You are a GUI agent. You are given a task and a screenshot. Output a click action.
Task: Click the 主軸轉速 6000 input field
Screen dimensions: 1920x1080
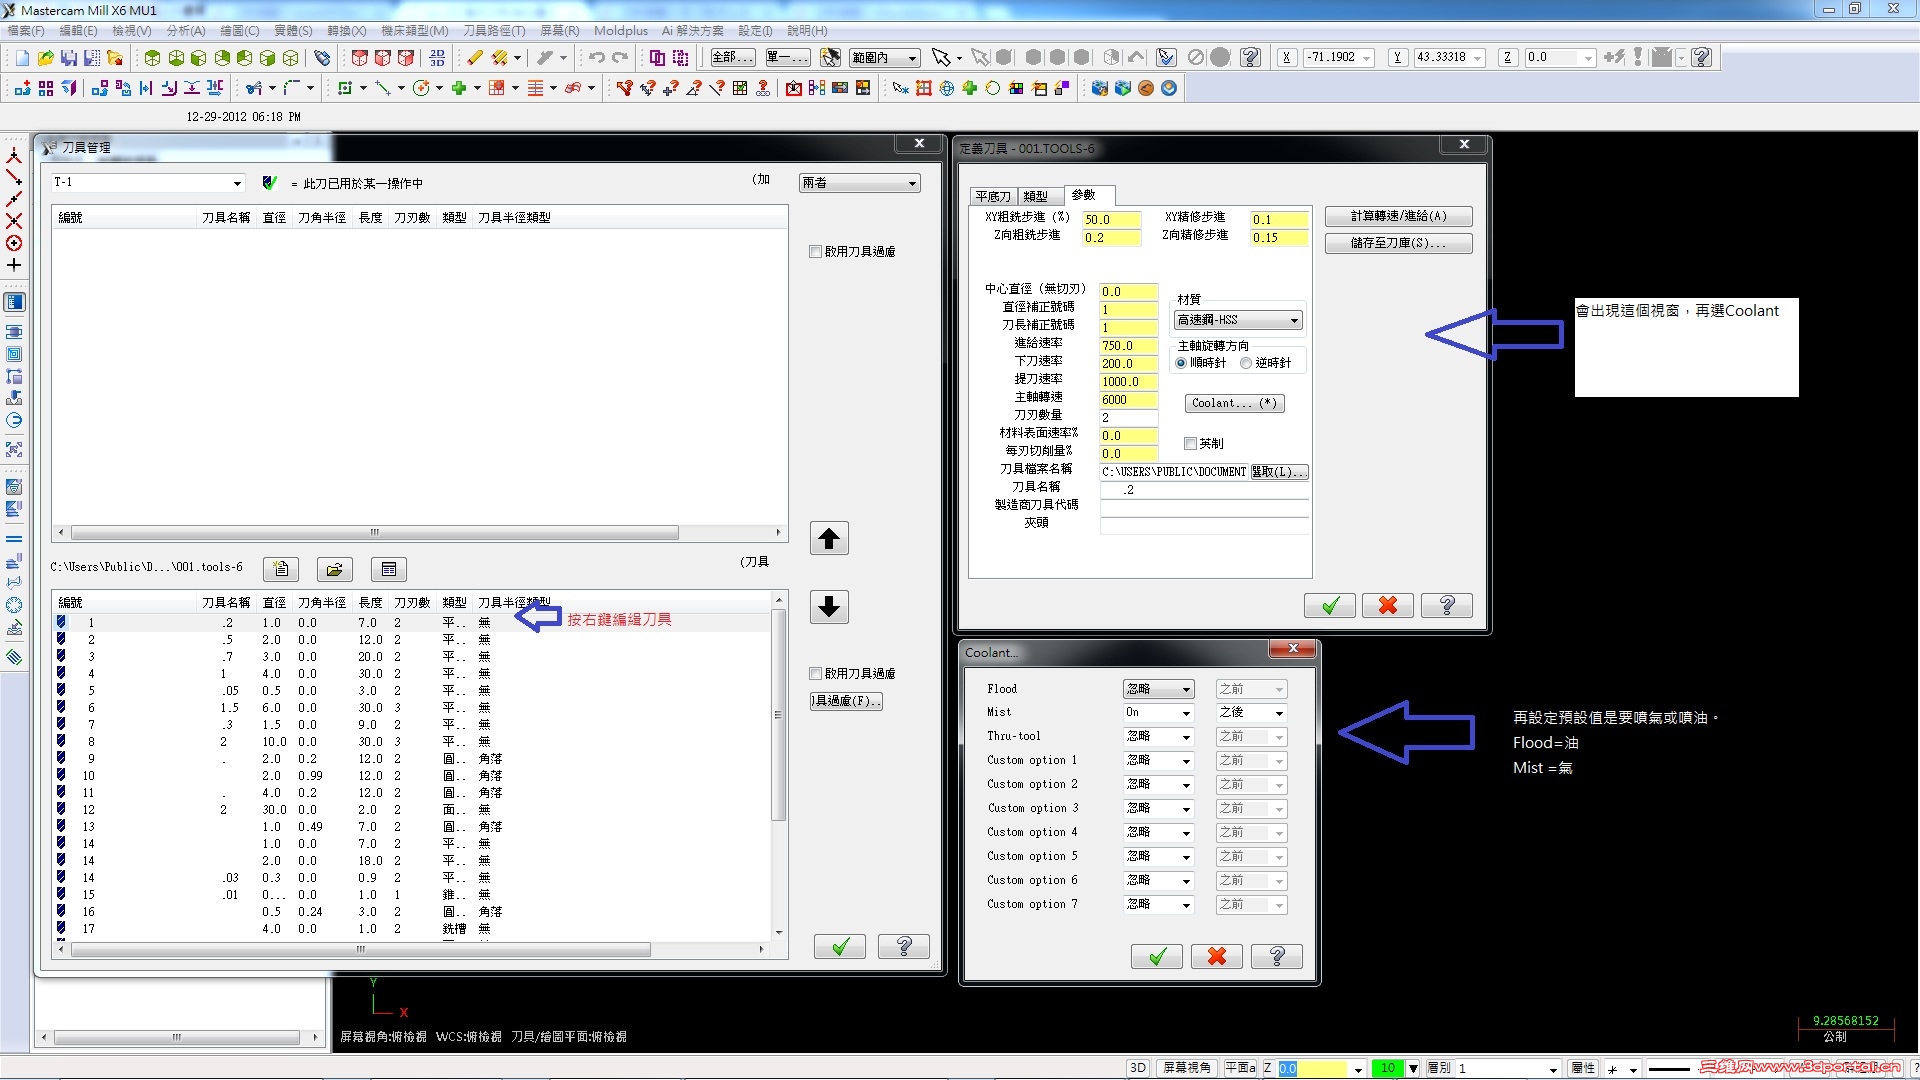coord(1127,400)
